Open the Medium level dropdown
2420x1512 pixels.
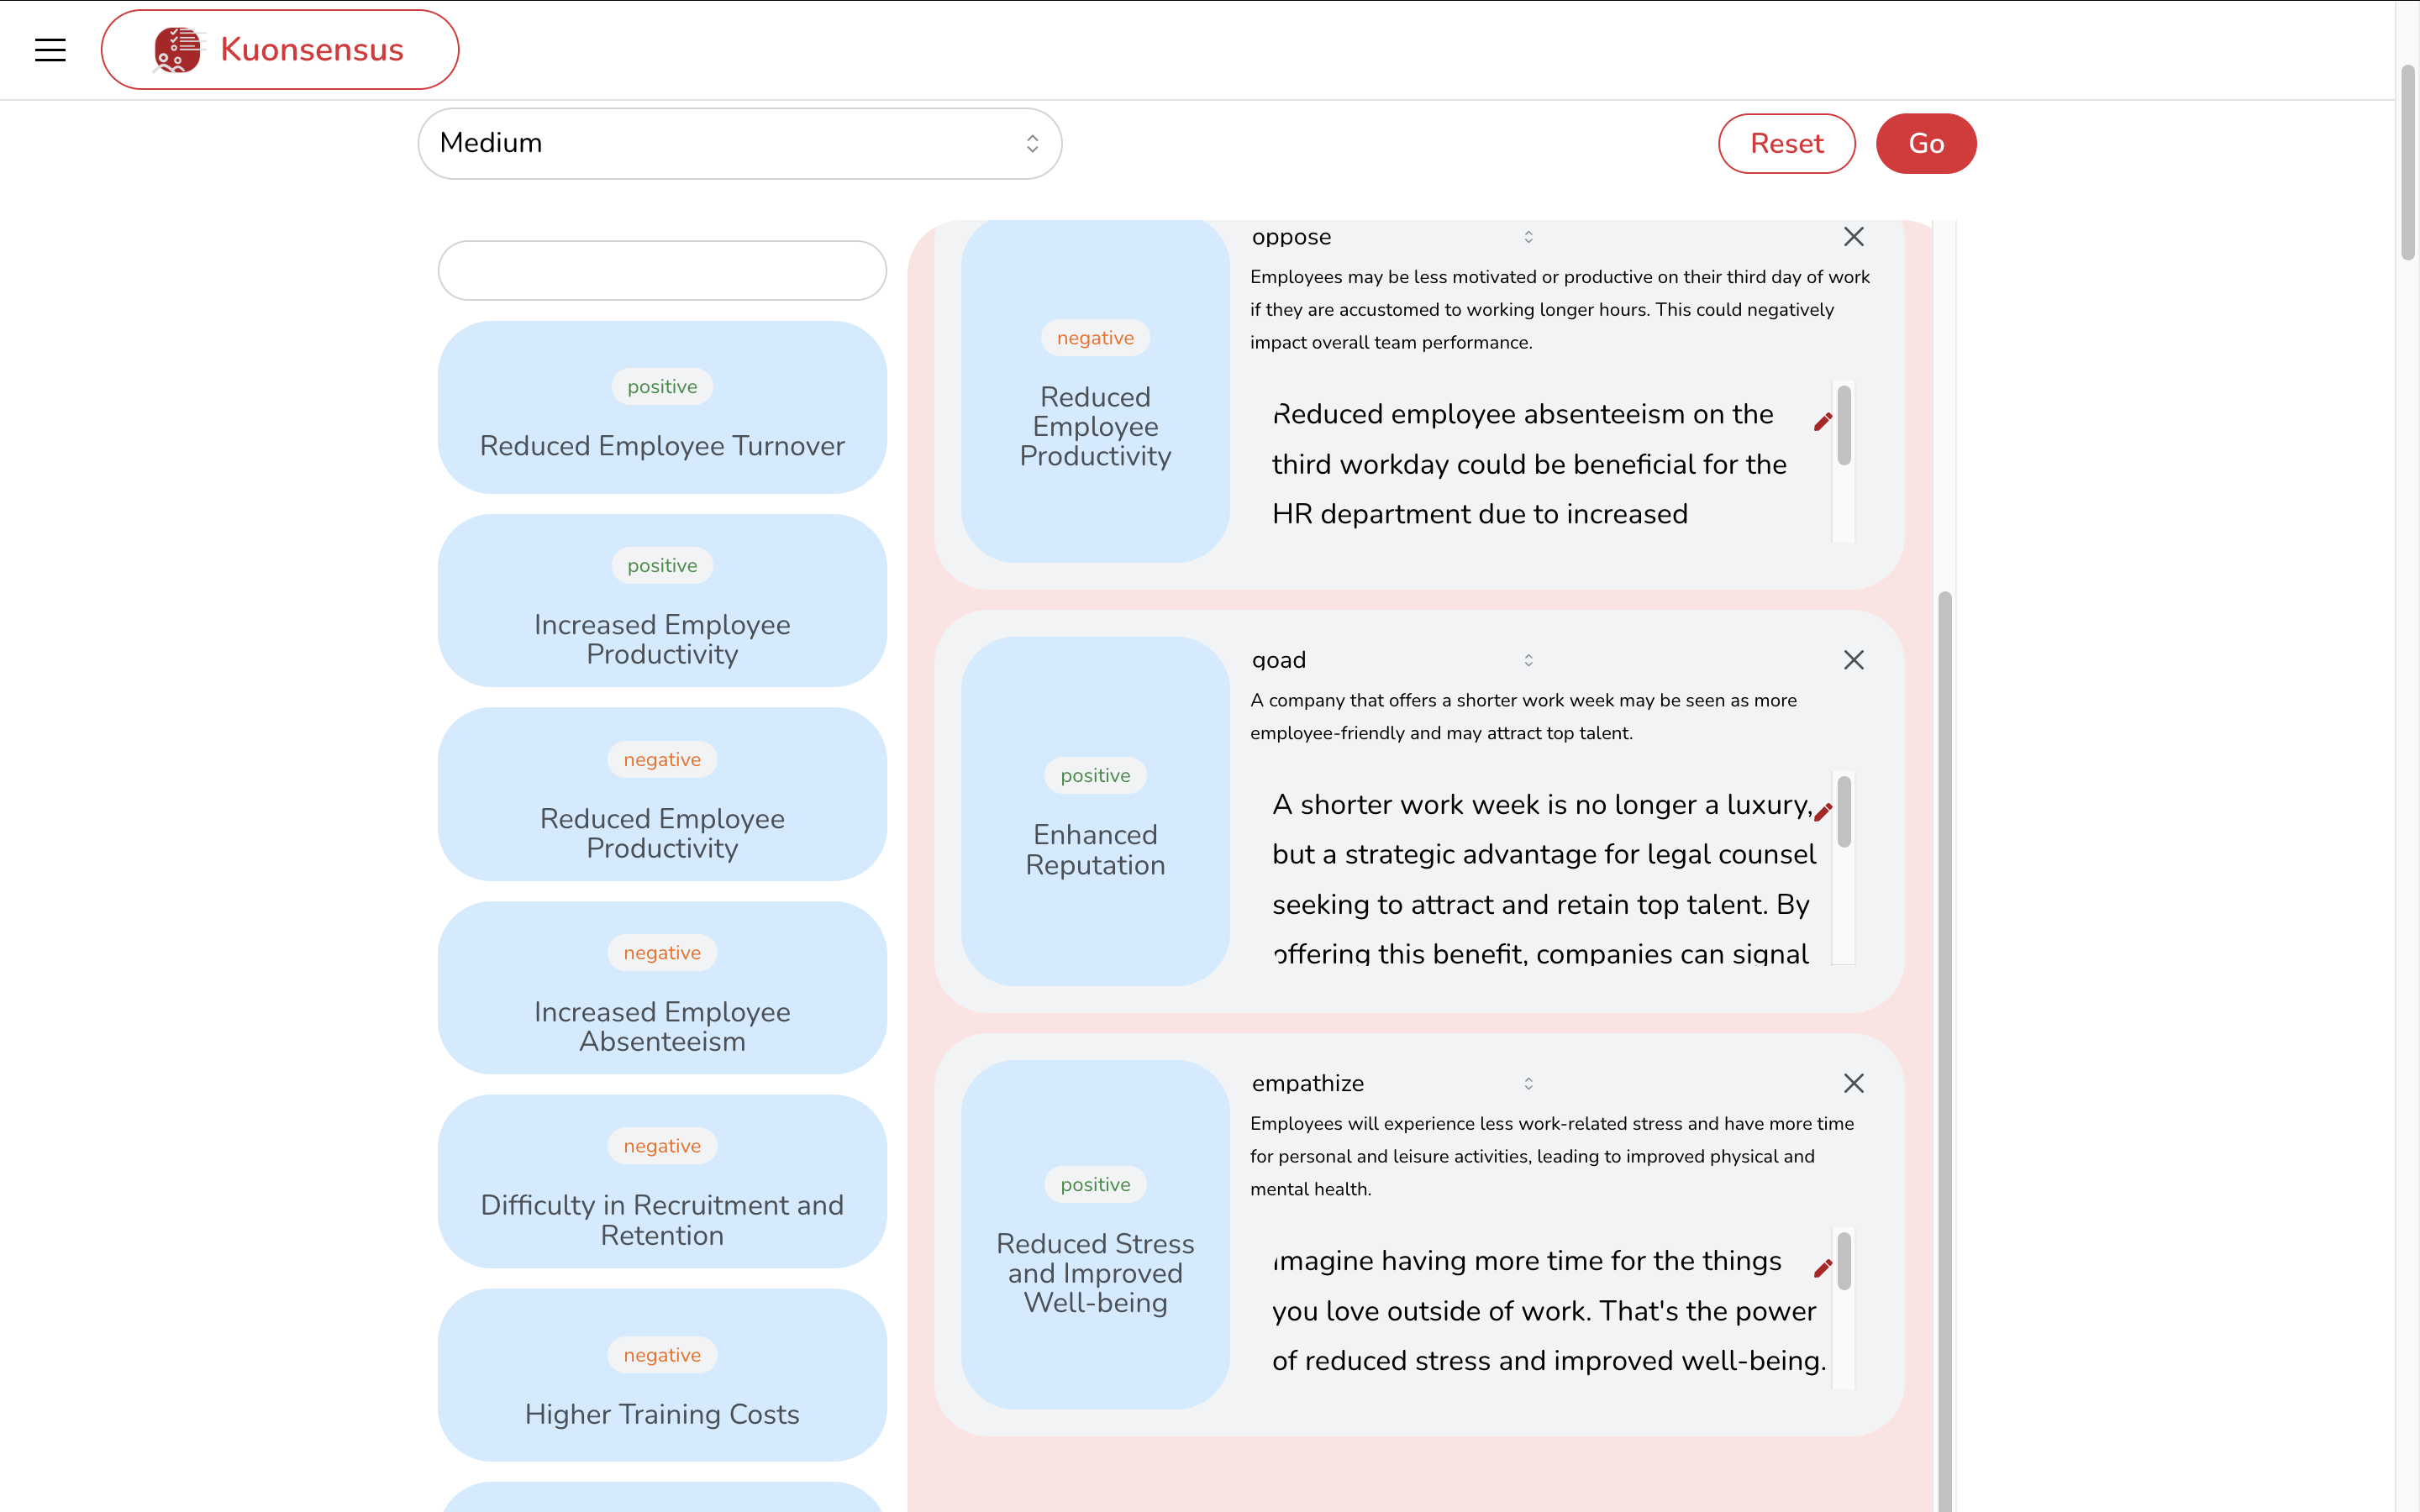coord(739,143)
